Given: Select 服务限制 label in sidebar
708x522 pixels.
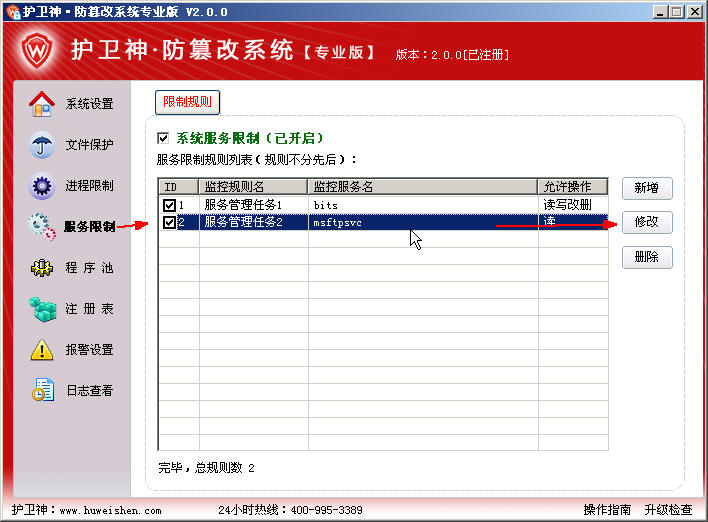Looking at the screenshot, I should pos(89,227).
